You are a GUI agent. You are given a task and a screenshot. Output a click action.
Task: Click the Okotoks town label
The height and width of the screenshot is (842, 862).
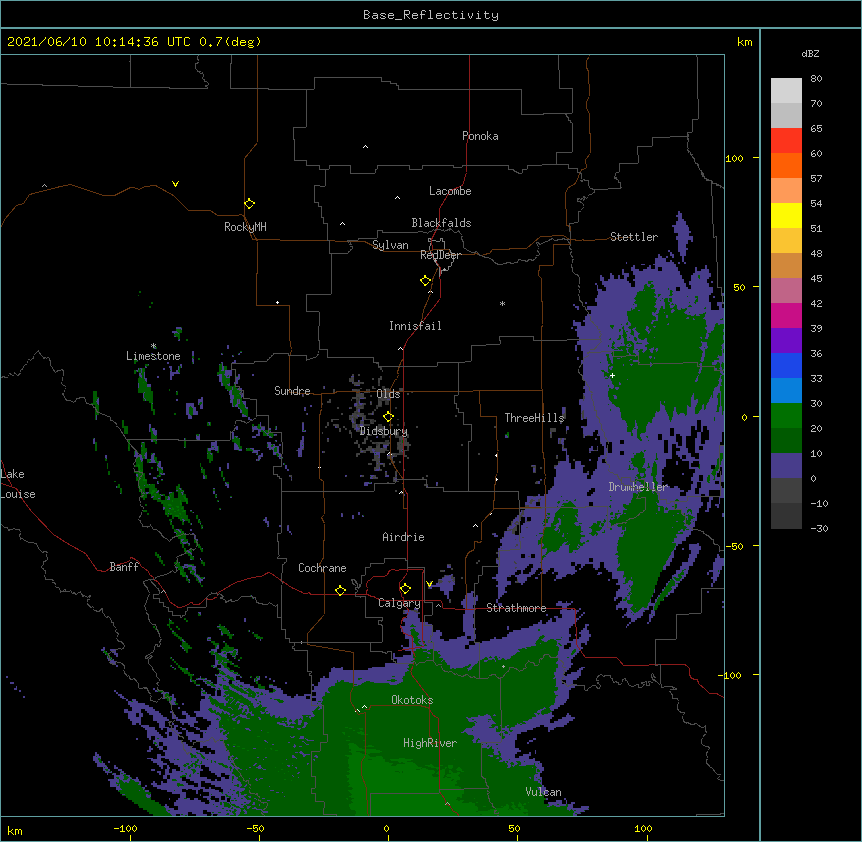tap(412, 700)
